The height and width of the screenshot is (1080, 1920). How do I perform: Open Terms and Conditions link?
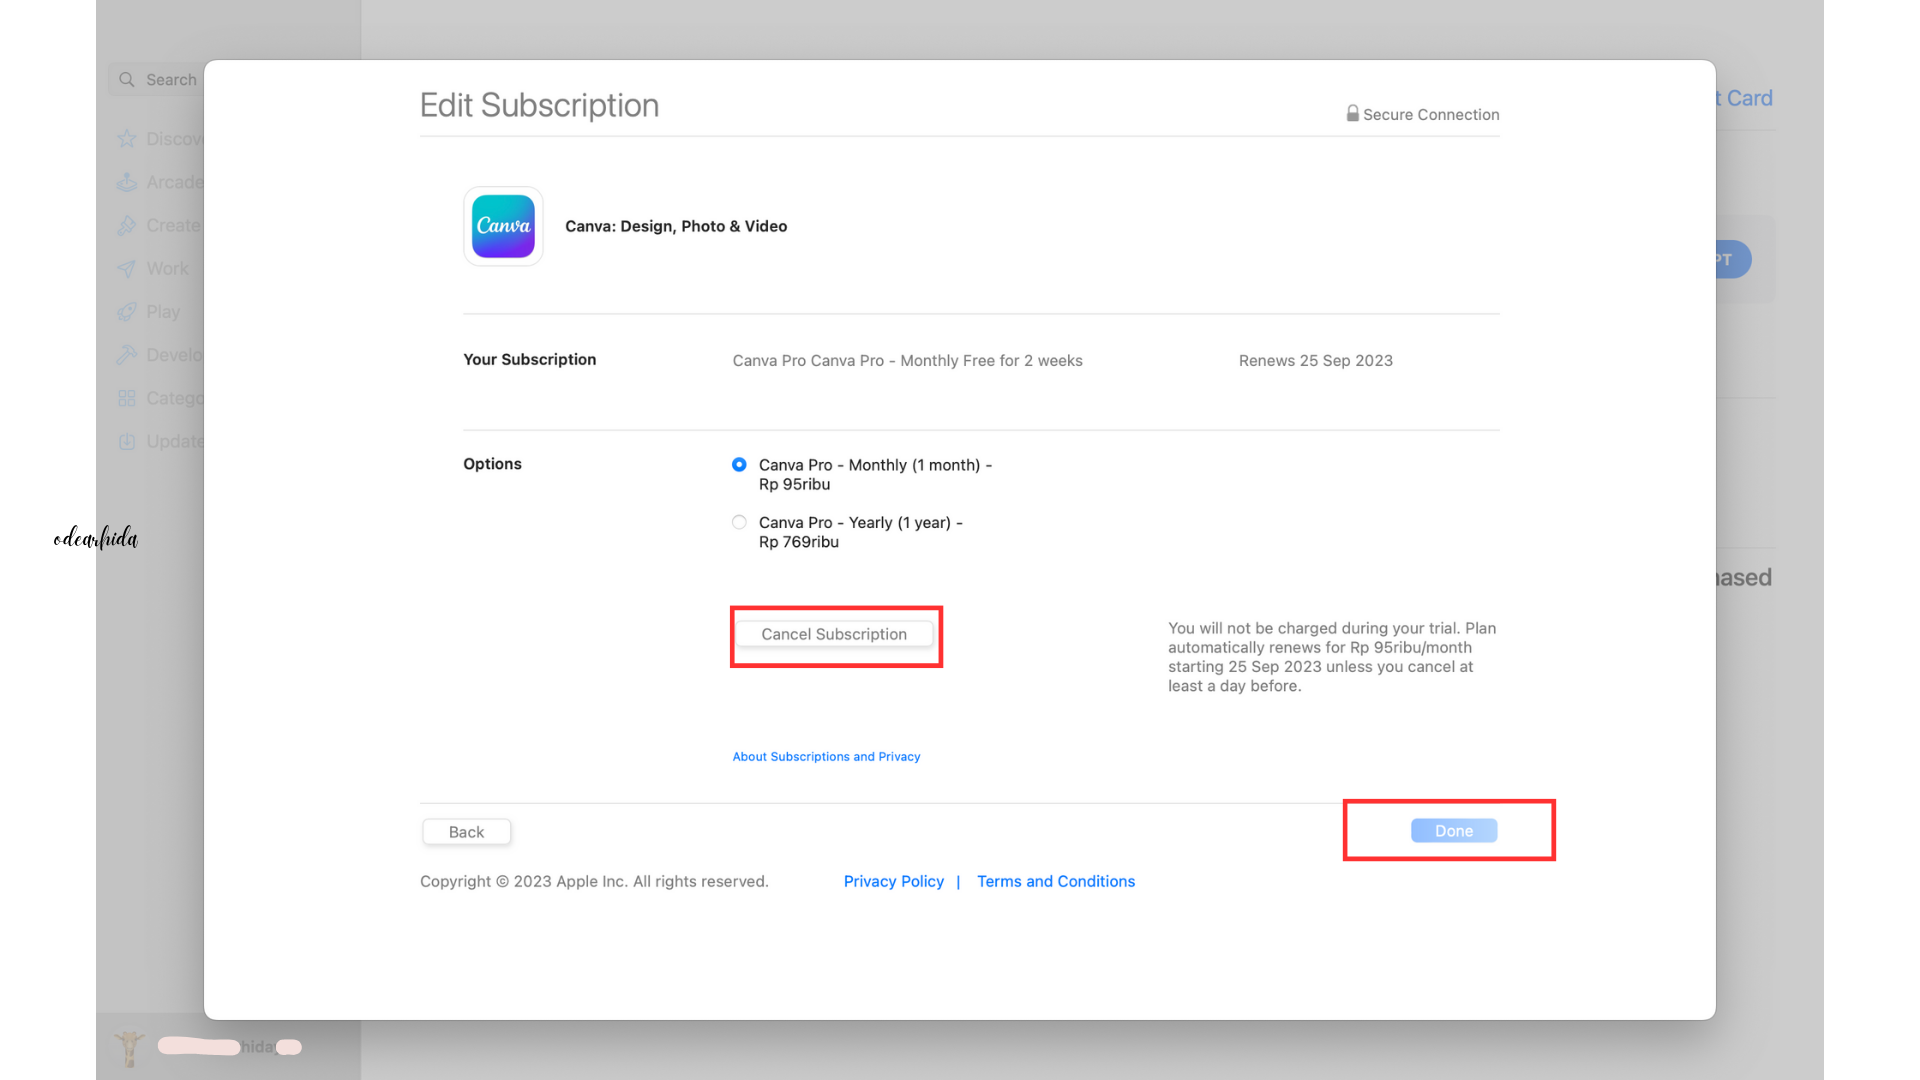pyautogui.click(x=1055, y=881)
